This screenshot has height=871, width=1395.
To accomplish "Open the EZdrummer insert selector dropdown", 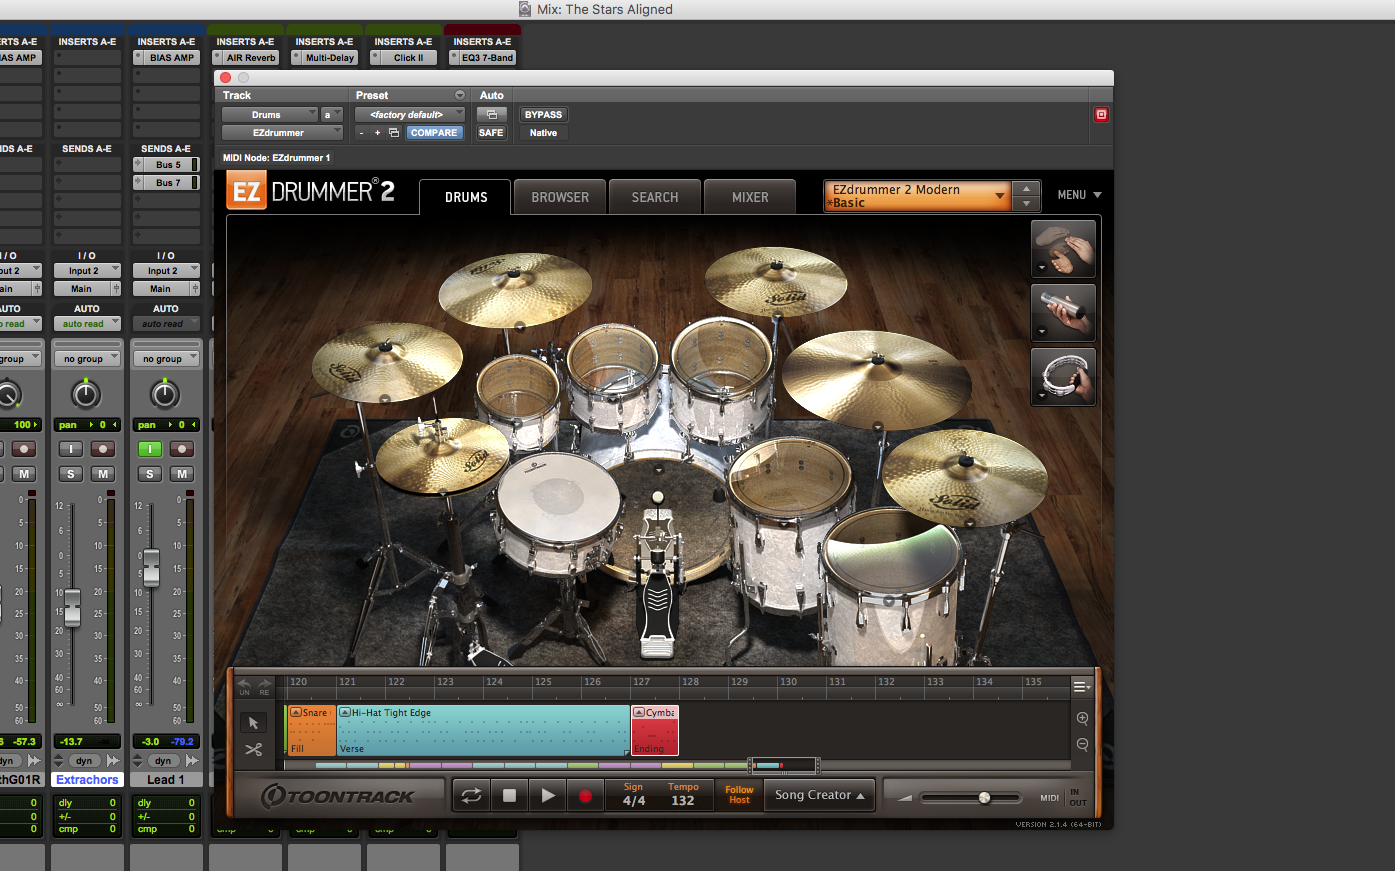I will [x=282, y=133].
